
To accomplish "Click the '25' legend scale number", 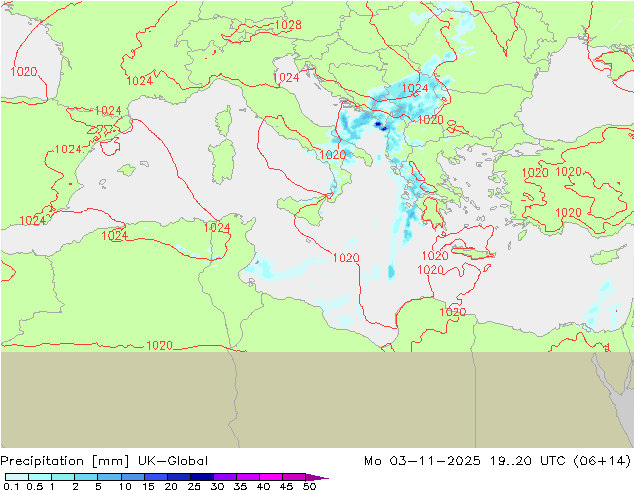I will (x=194, y=486).
